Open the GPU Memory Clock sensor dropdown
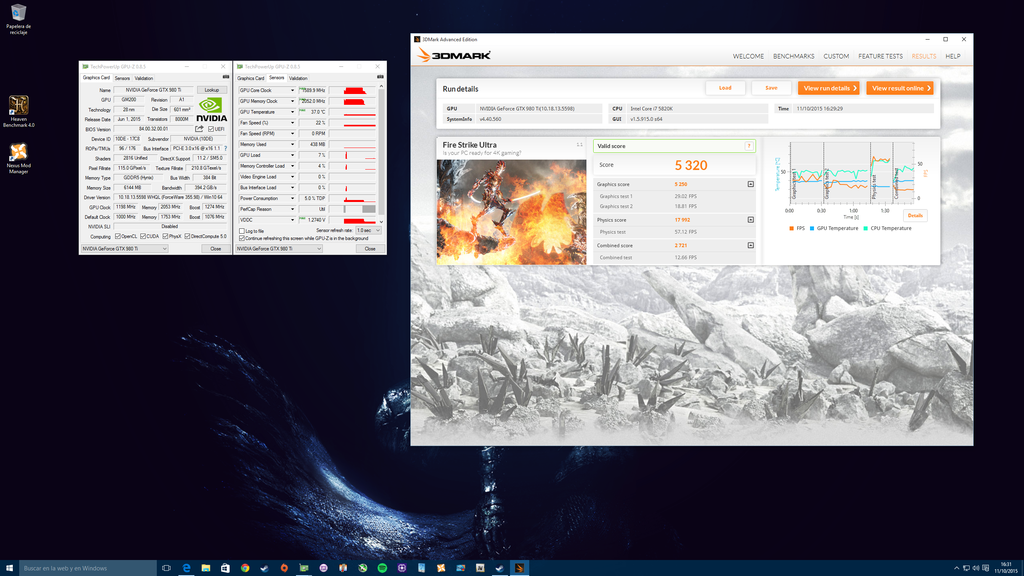 click(x=292, y=101)
